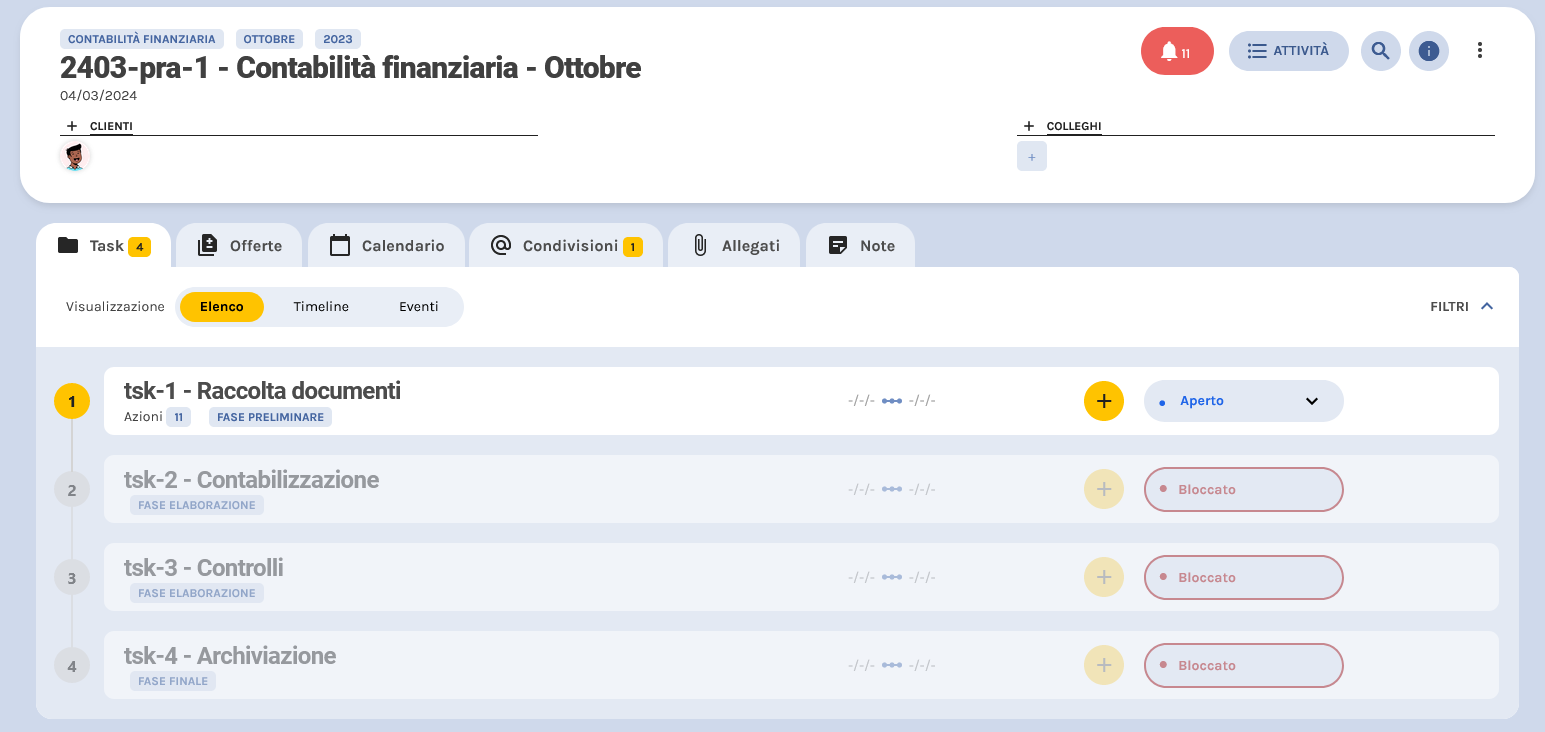Image resolution: width=1545 pixels, height=732 pixels.
Task: Open task tsk-3 - Controlli
Action: point(203,567)
